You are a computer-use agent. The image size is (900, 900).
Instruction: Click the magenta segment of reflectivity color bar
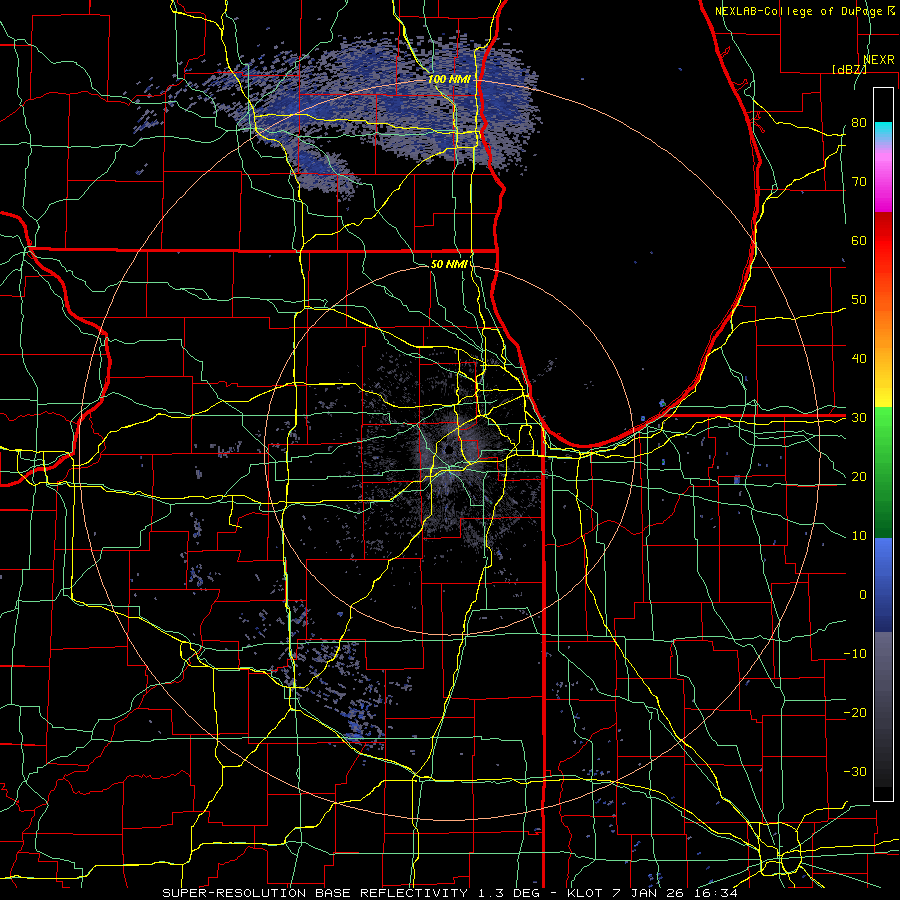pos(883,178)
